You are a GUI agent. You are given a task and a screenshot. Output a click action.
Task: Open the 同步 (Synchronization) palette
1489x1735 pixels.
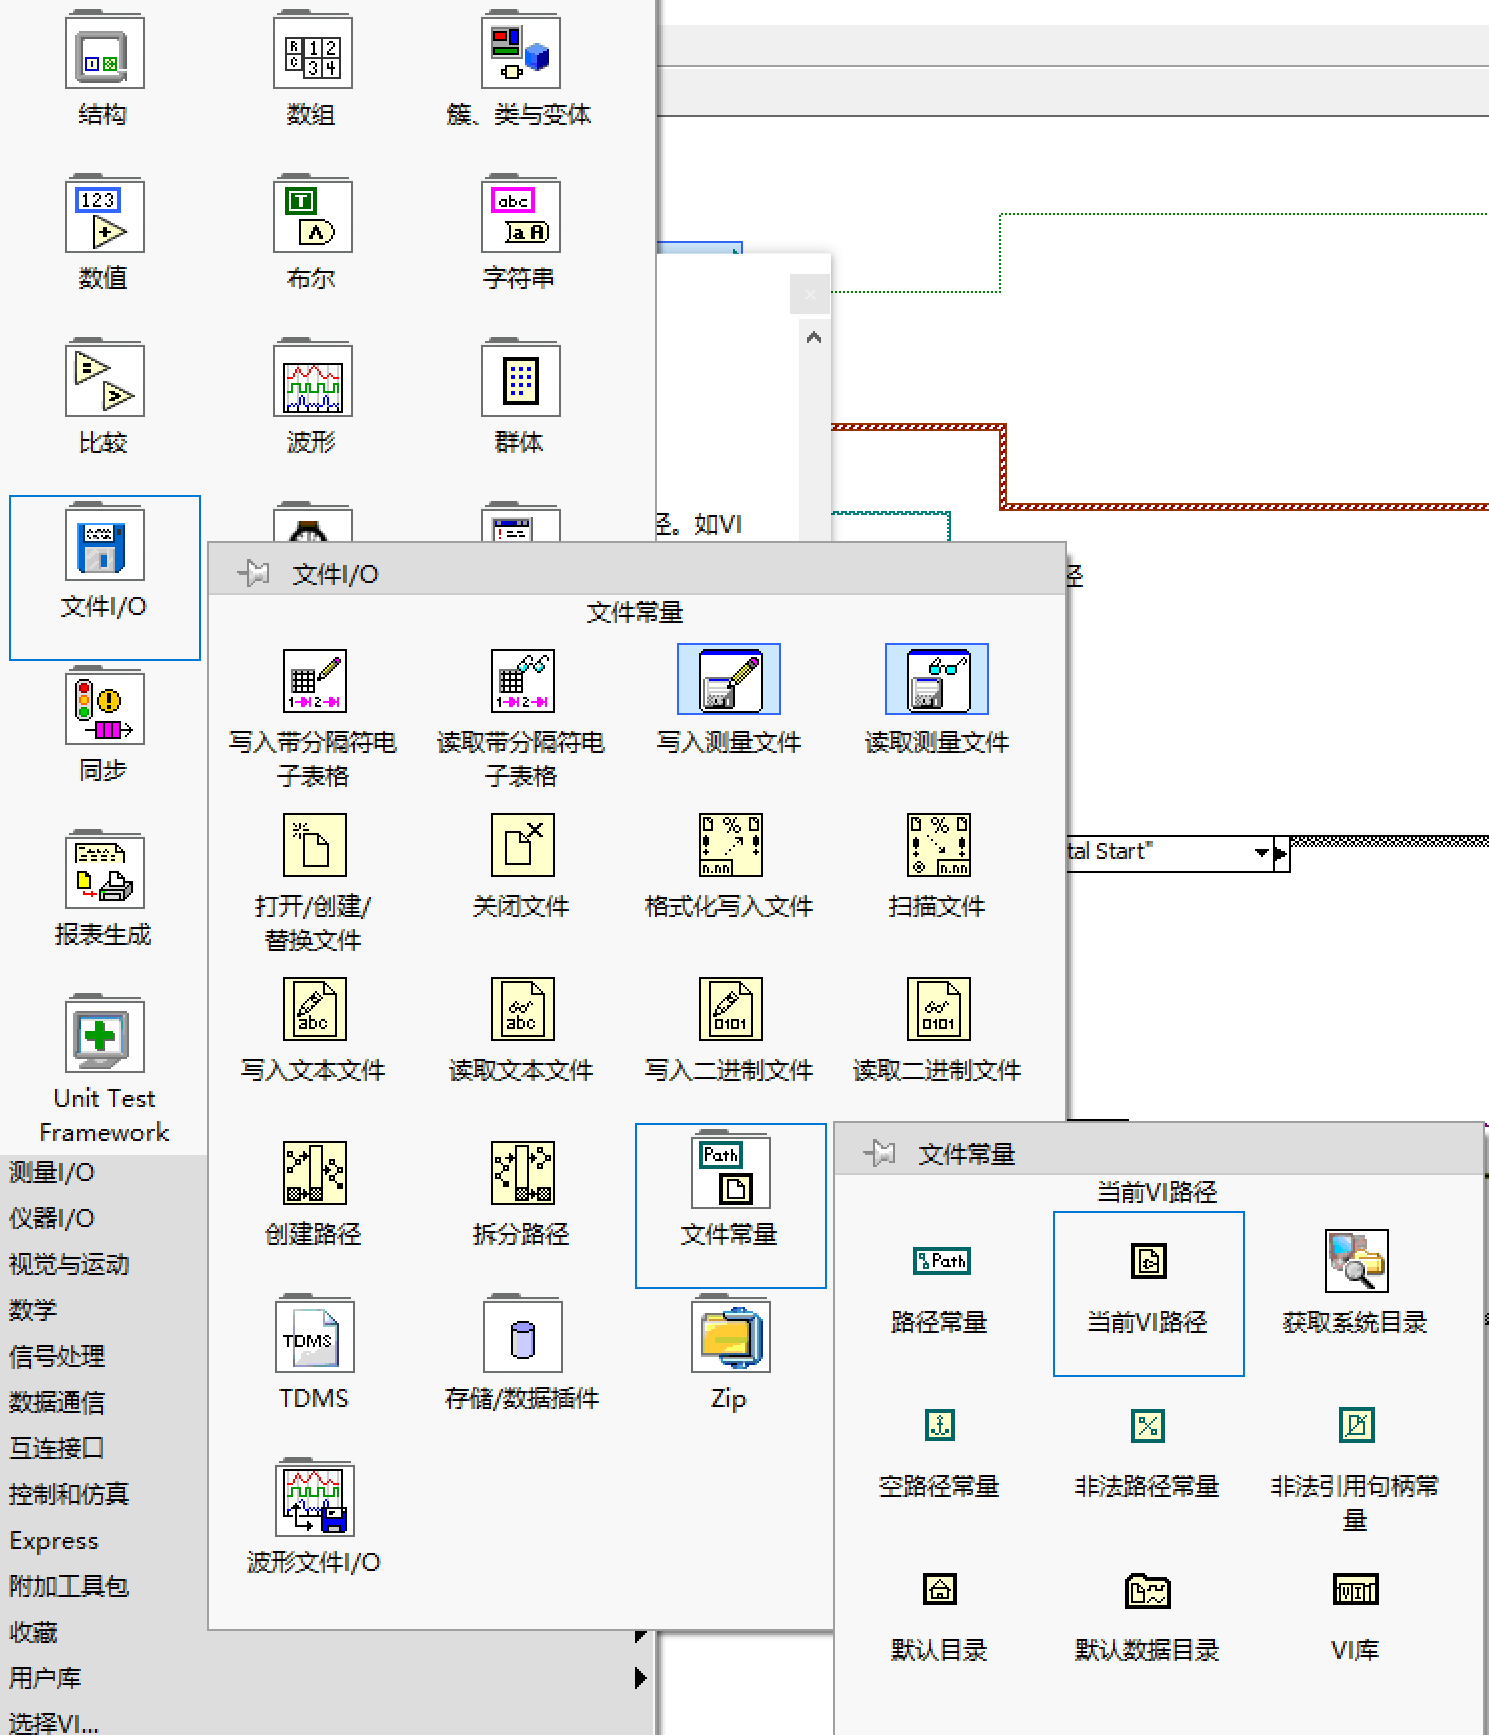[x=104, y=708]
